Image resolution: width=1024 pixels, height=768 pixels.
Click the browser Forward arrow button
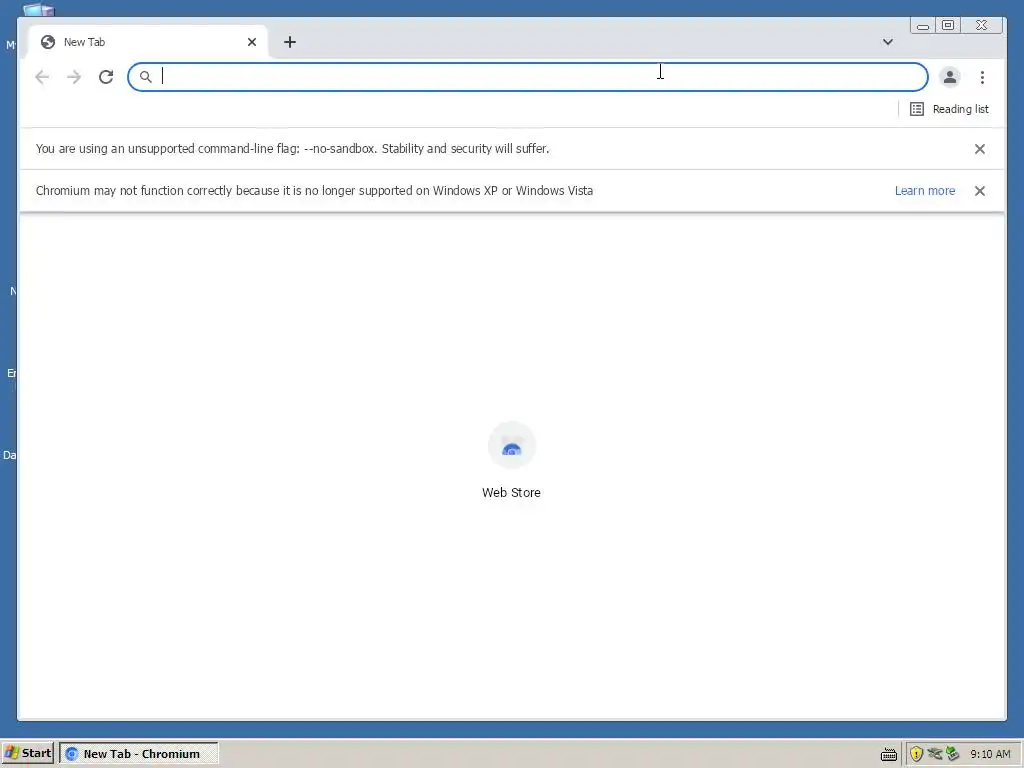click(x=74, y=77)
